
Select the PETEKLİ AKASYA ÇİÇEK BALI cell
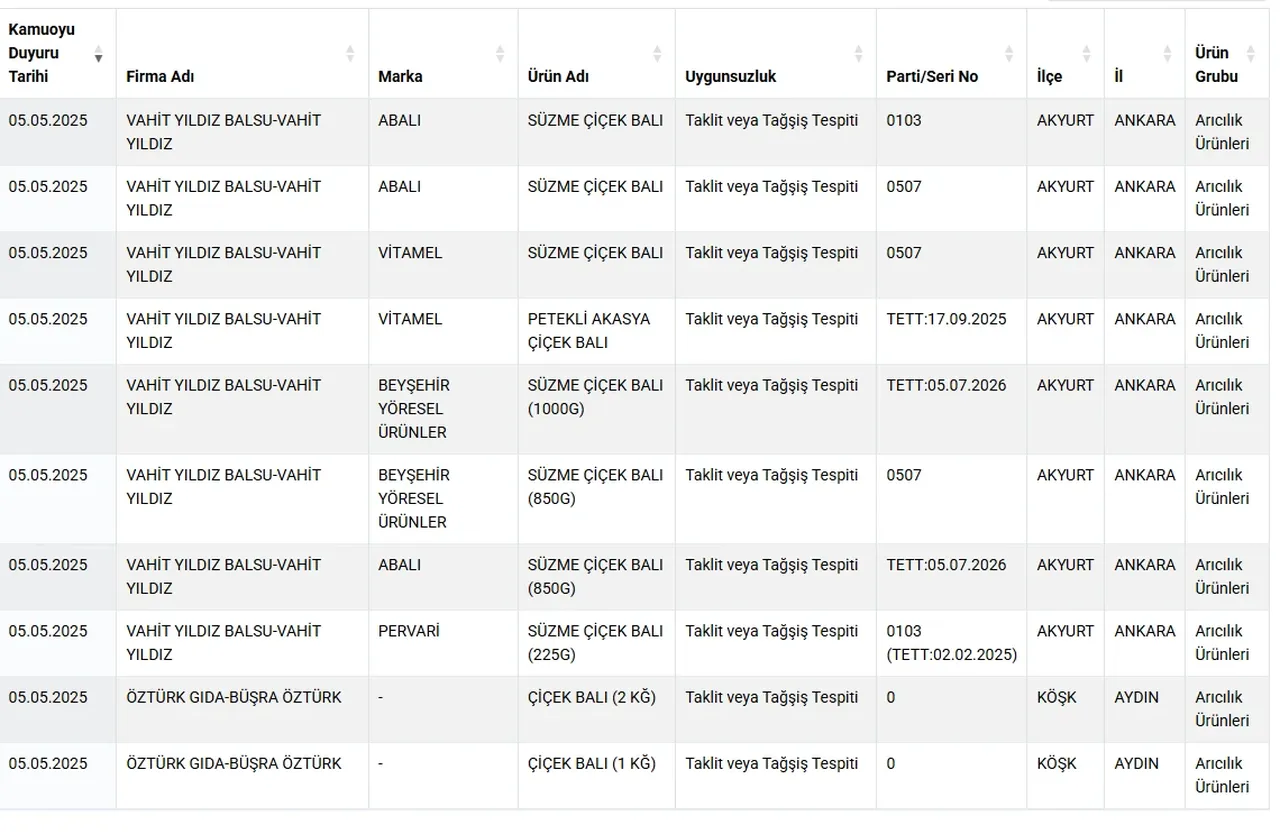[589, 331]
